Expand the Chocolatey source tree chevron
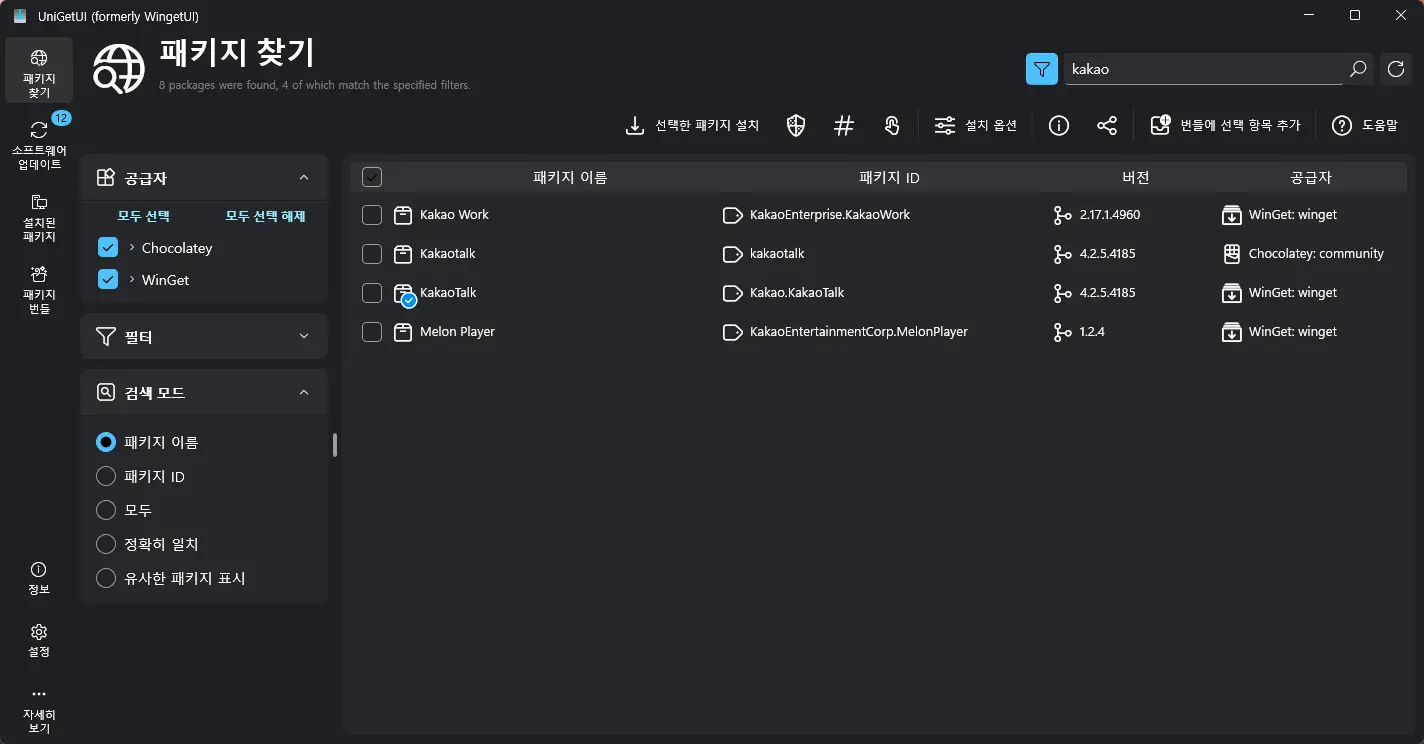The image size is (1424, 744). pos(132,247)
